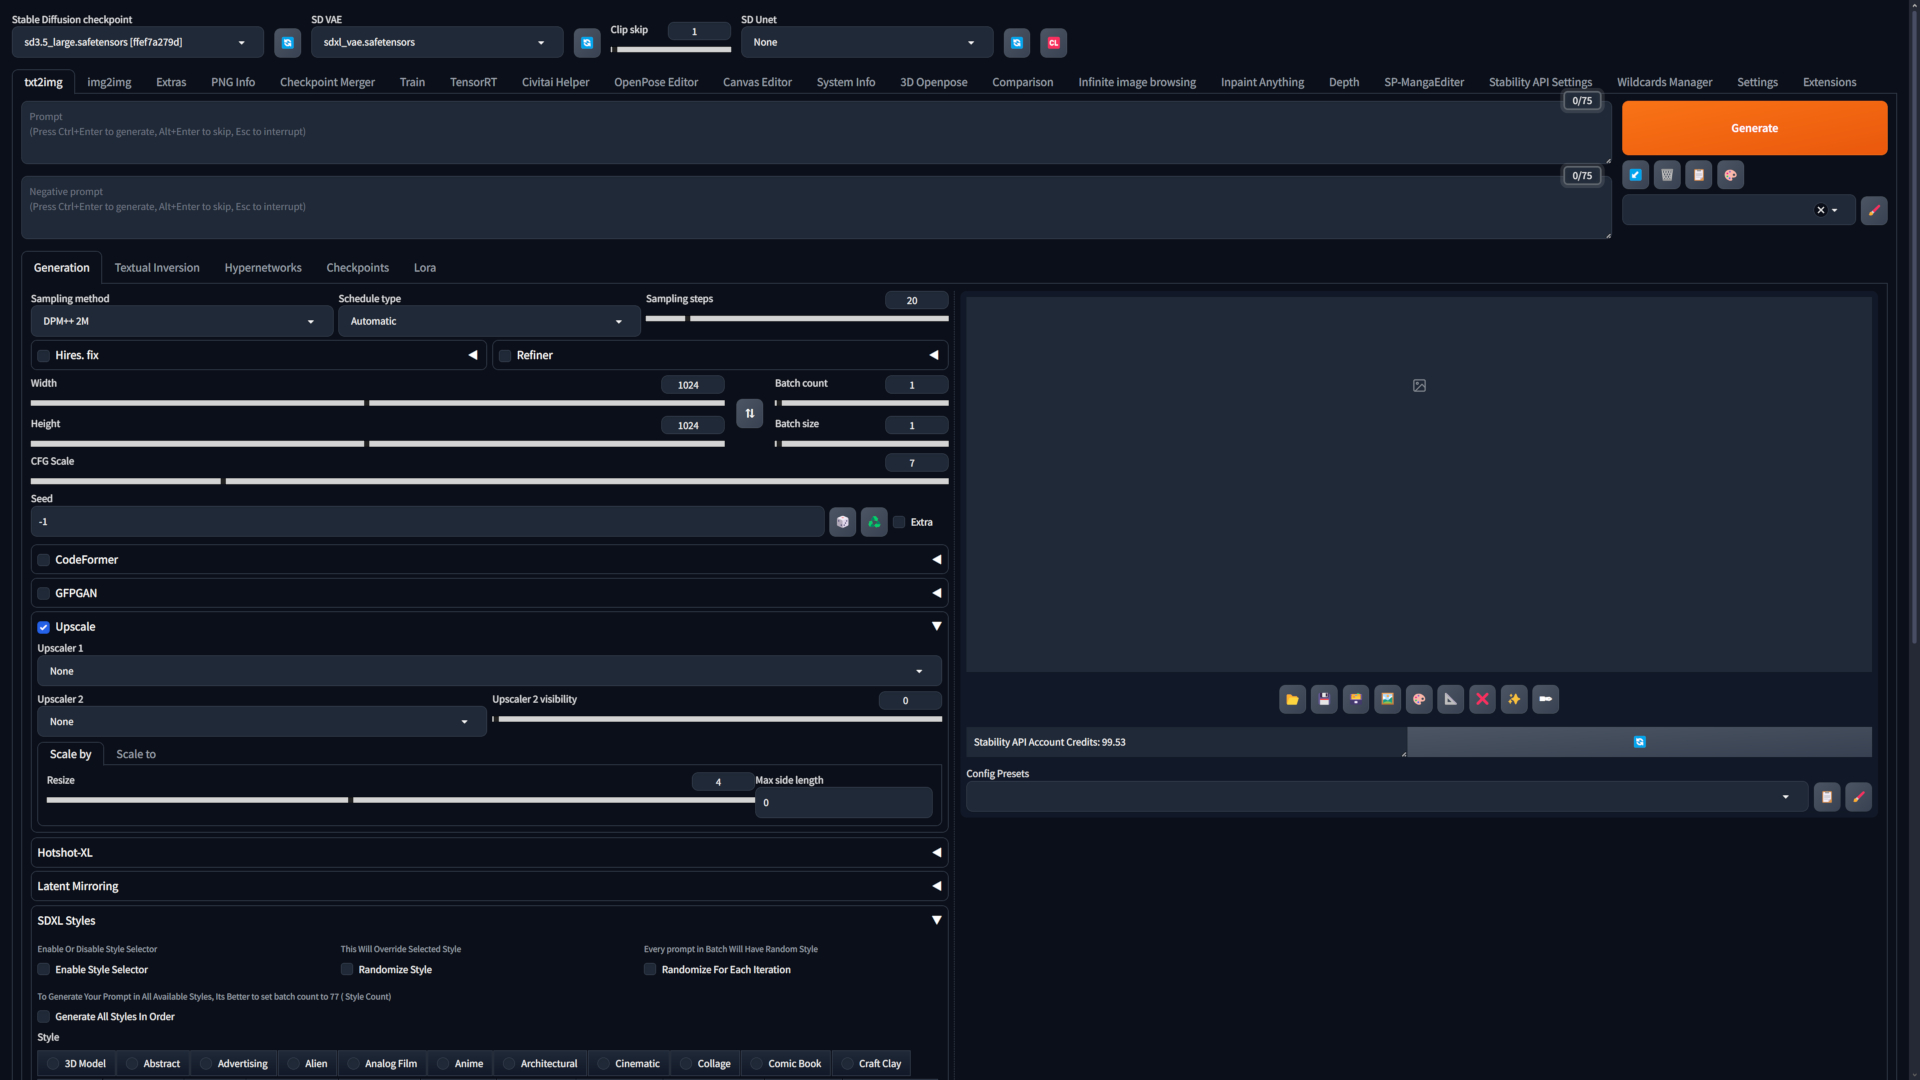
Task: Tick the Enable Style Selector checkbox
Action: tap(44, 969)
